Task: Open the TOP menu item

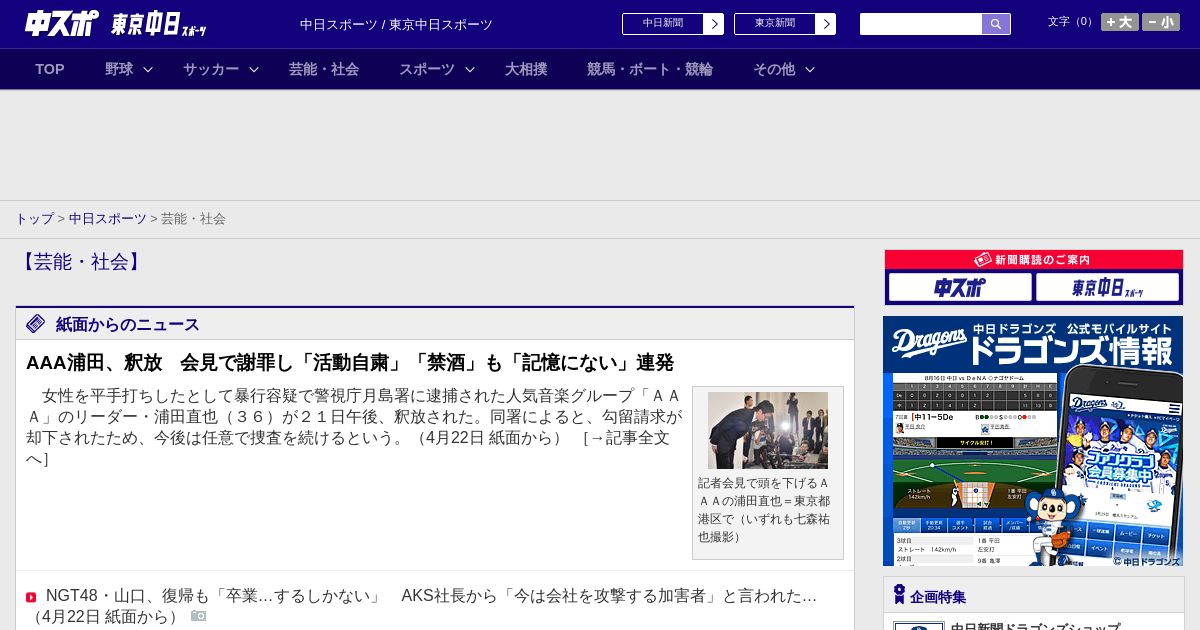Action: (x=50, y=69)
